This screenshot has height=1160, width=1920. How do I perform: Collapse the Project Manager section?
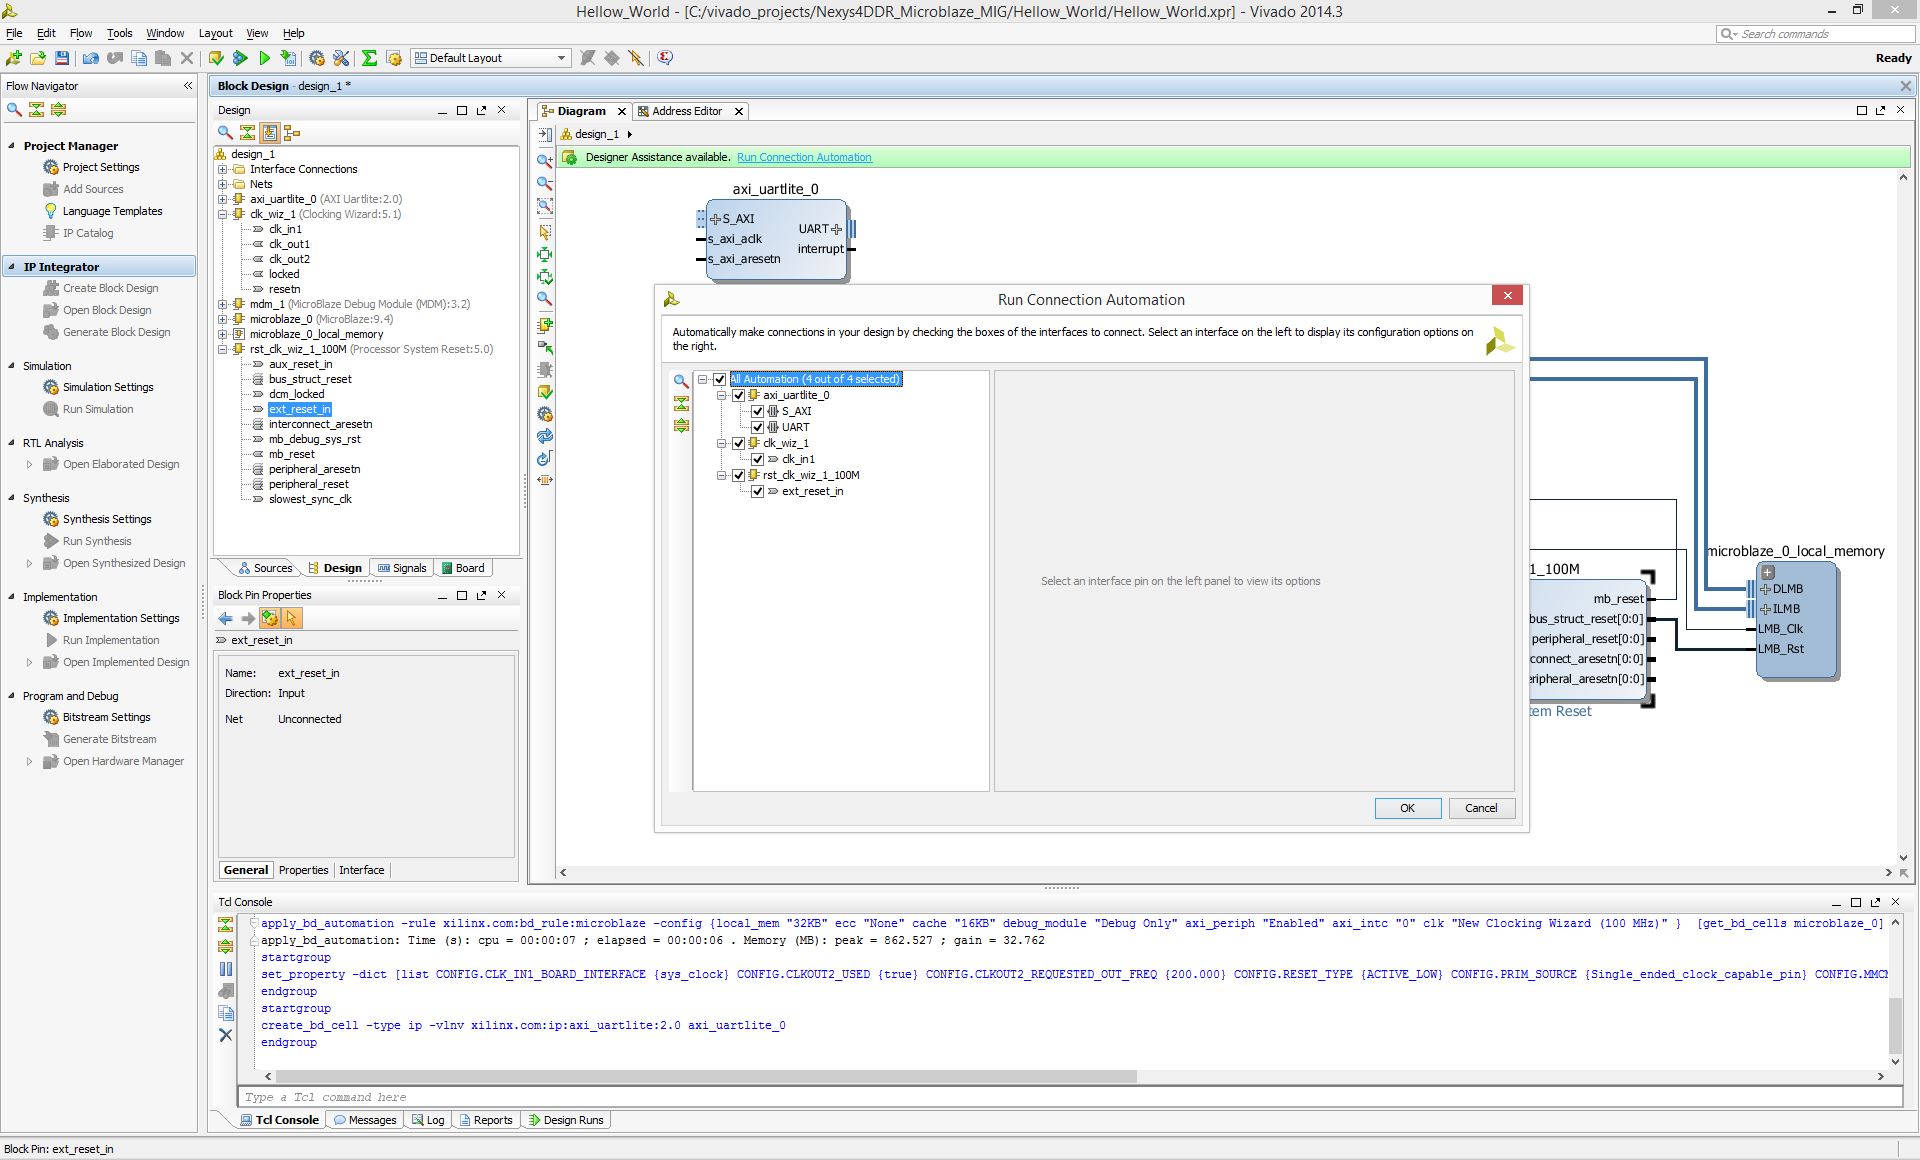[x=12, y=146]
